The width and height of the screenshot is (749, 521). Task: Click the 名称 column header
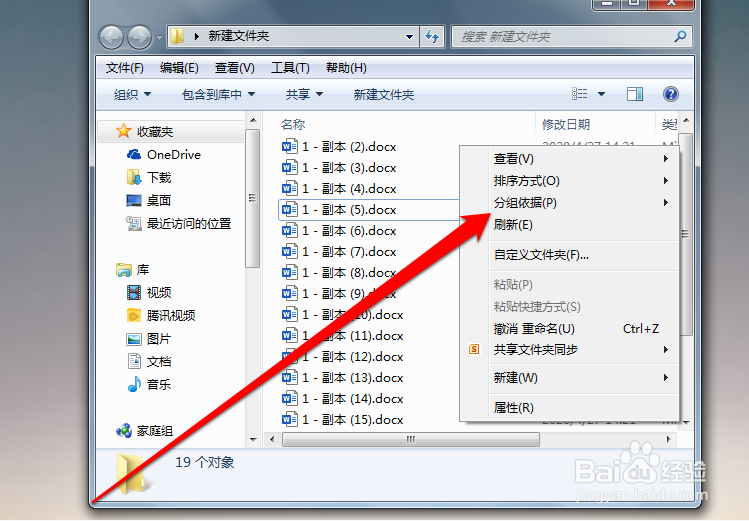pos(293,125)
